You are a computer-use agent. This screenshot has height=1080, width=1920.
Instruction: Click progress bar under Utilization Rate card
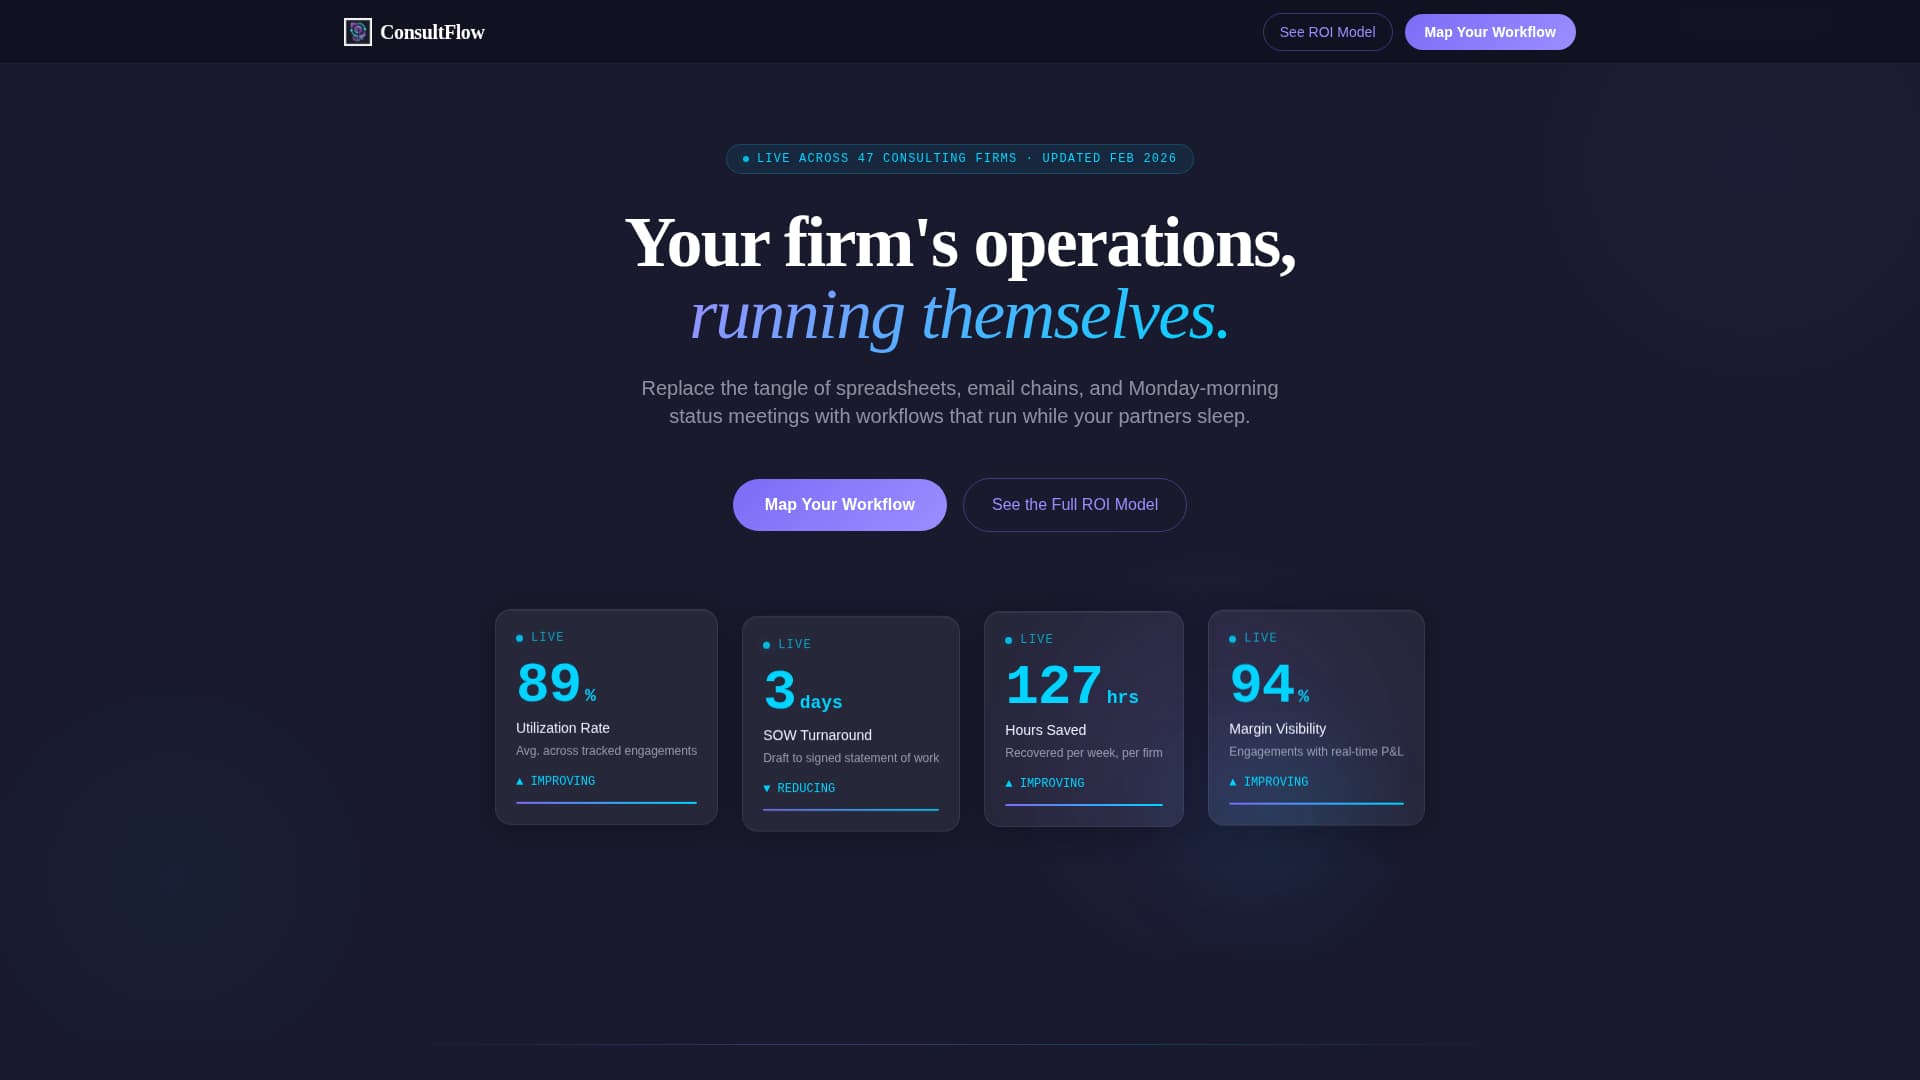tap(606, 803)
